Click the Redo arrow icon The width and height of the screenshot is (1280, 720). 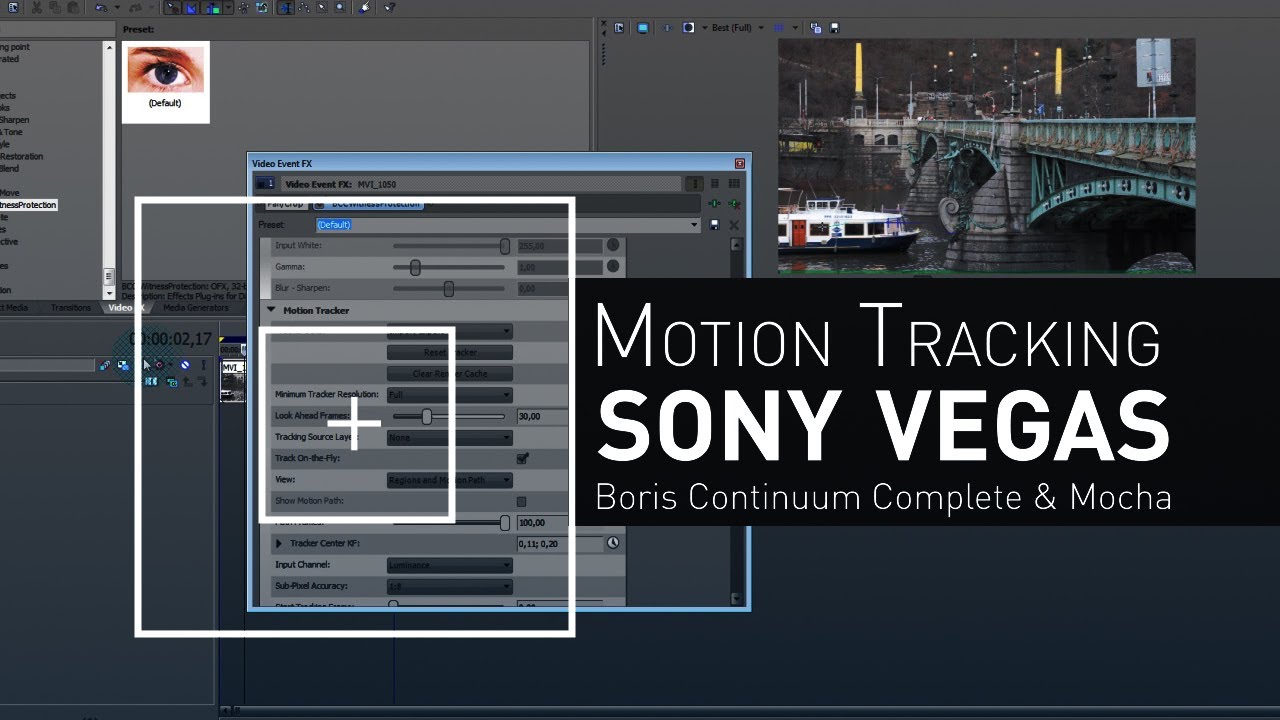[135, 7]
